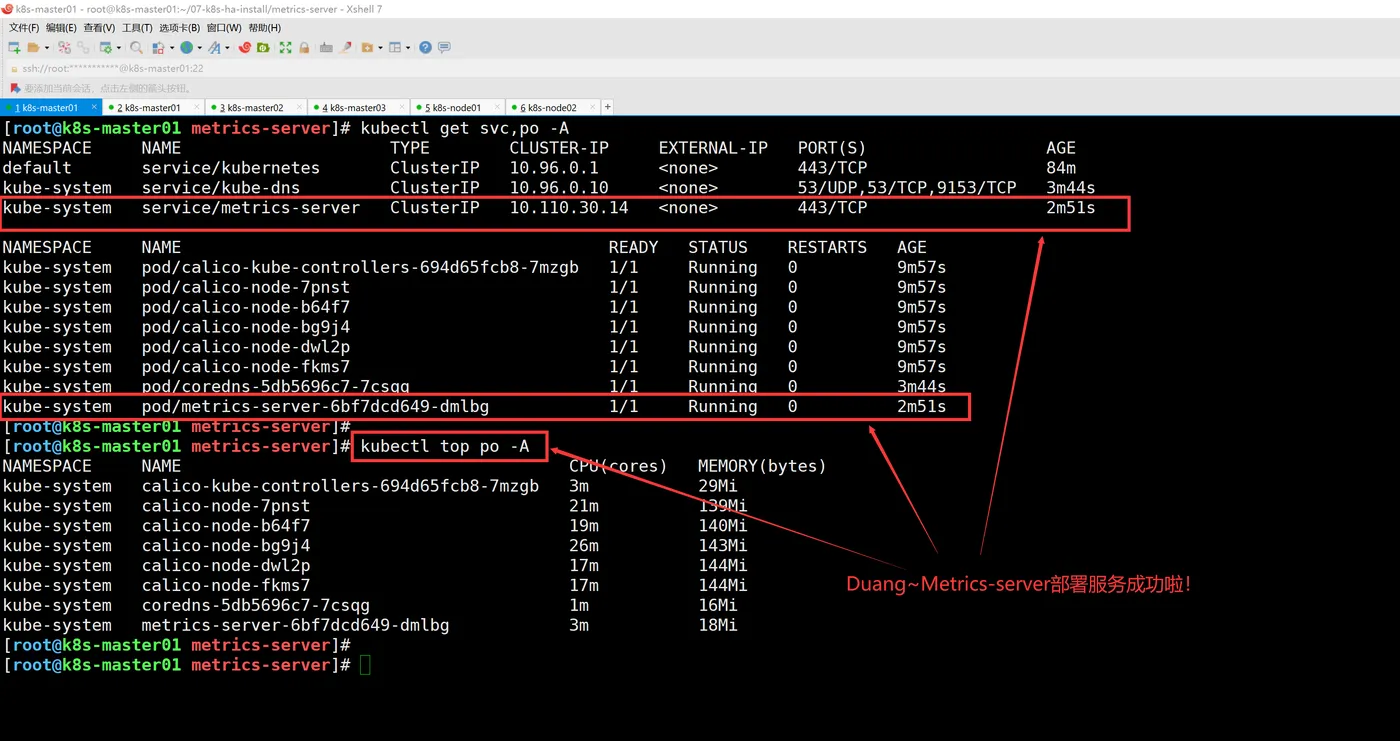Click the command 'kubectl get svc,po -A'

[x=465, y=128]
